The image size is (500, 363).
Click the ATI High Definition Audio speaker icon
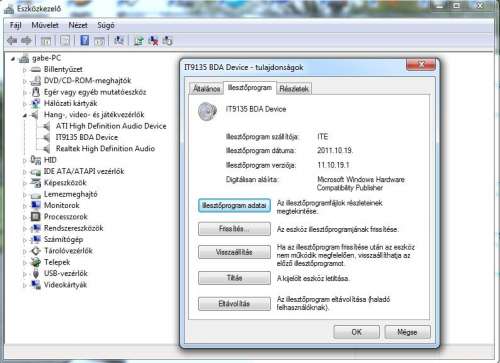(x=47, y=126)
